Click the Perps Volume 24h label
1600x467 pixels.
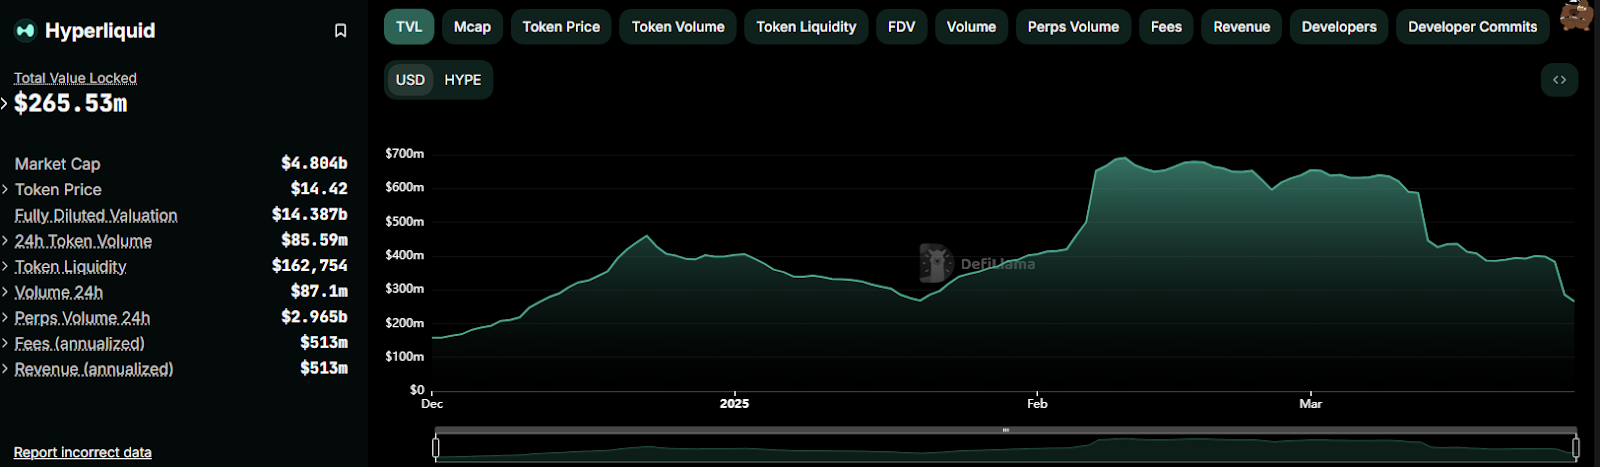click(x=82, y=318)
